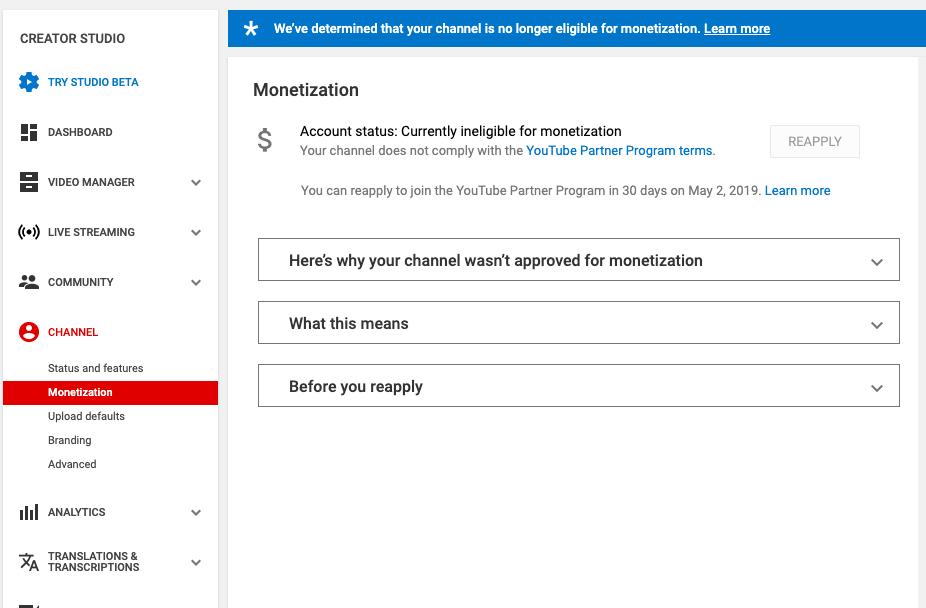
Task: Click the asterisk icon in blue banner
Action: click(x=251, y=28)
